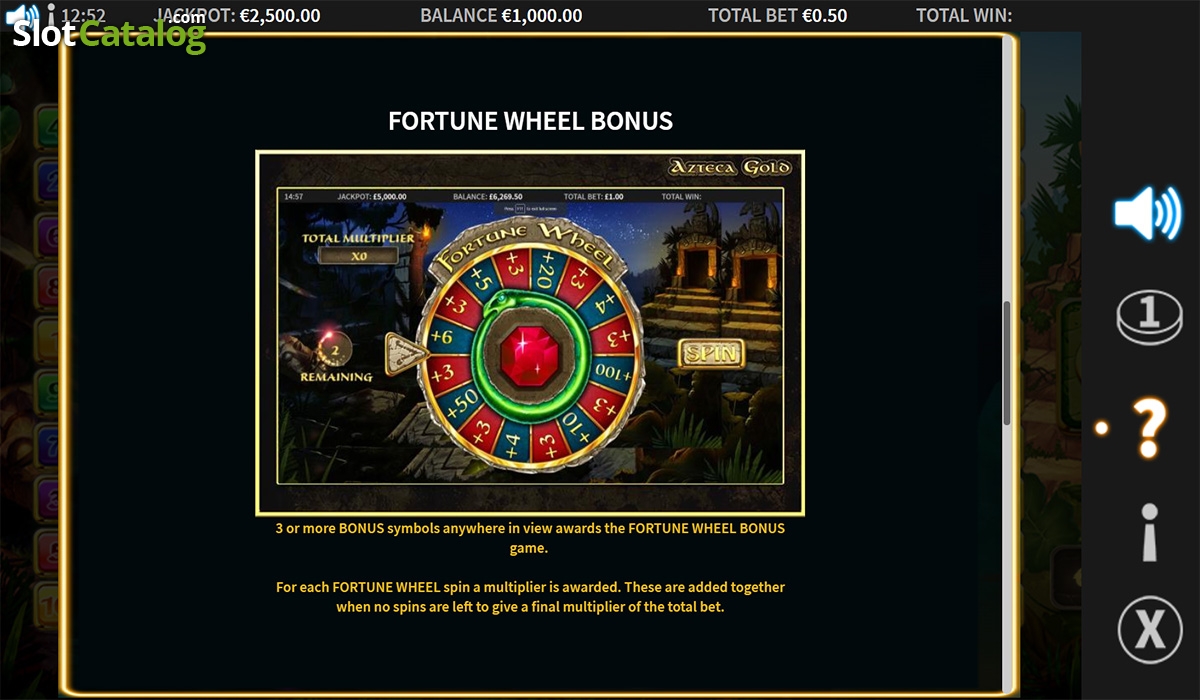This screenshot has width=1200, height=700.
Task: Click the Fortune Wheel preview image
Action: click(x=530, y=333)
